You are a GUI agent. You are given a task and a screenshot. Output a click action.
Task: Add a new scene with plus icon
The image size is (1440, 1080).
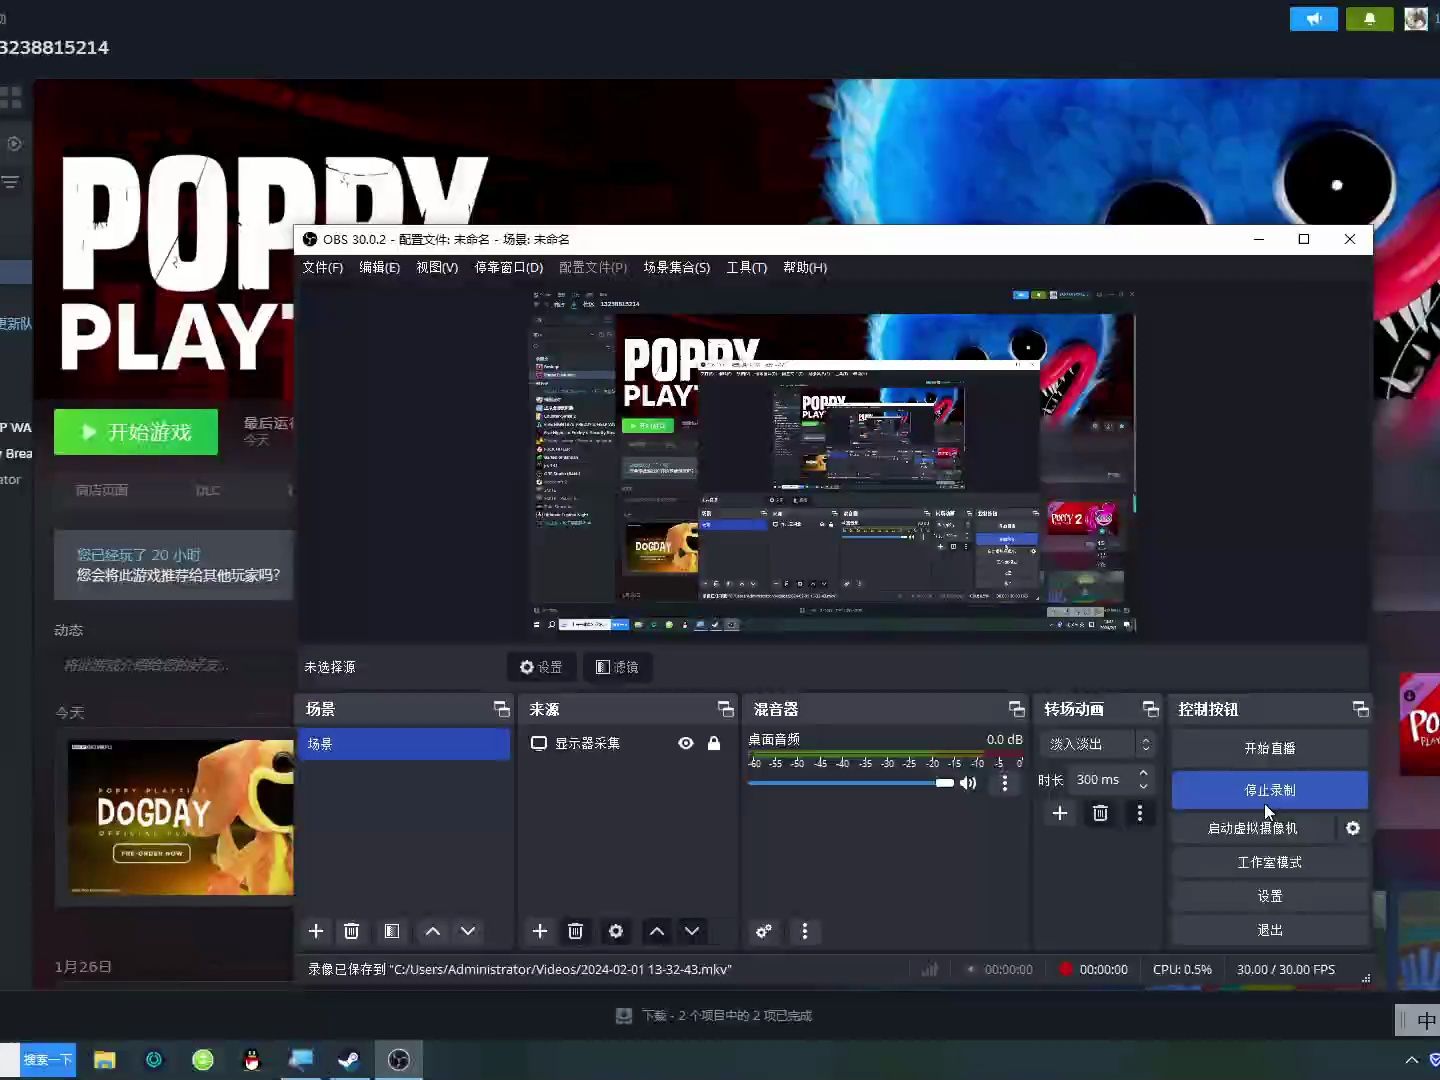coord(316,931)
